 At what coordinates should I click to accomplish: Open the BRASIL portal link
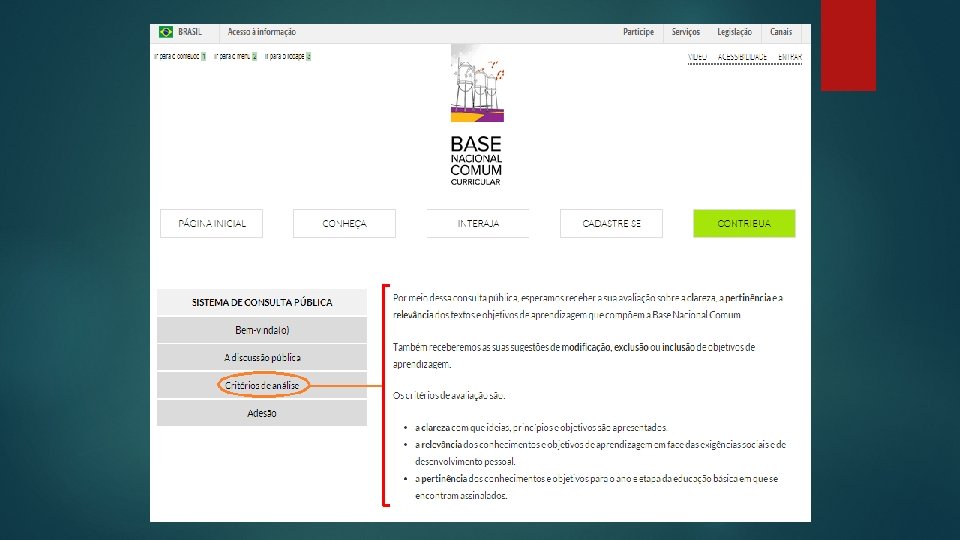190,32
